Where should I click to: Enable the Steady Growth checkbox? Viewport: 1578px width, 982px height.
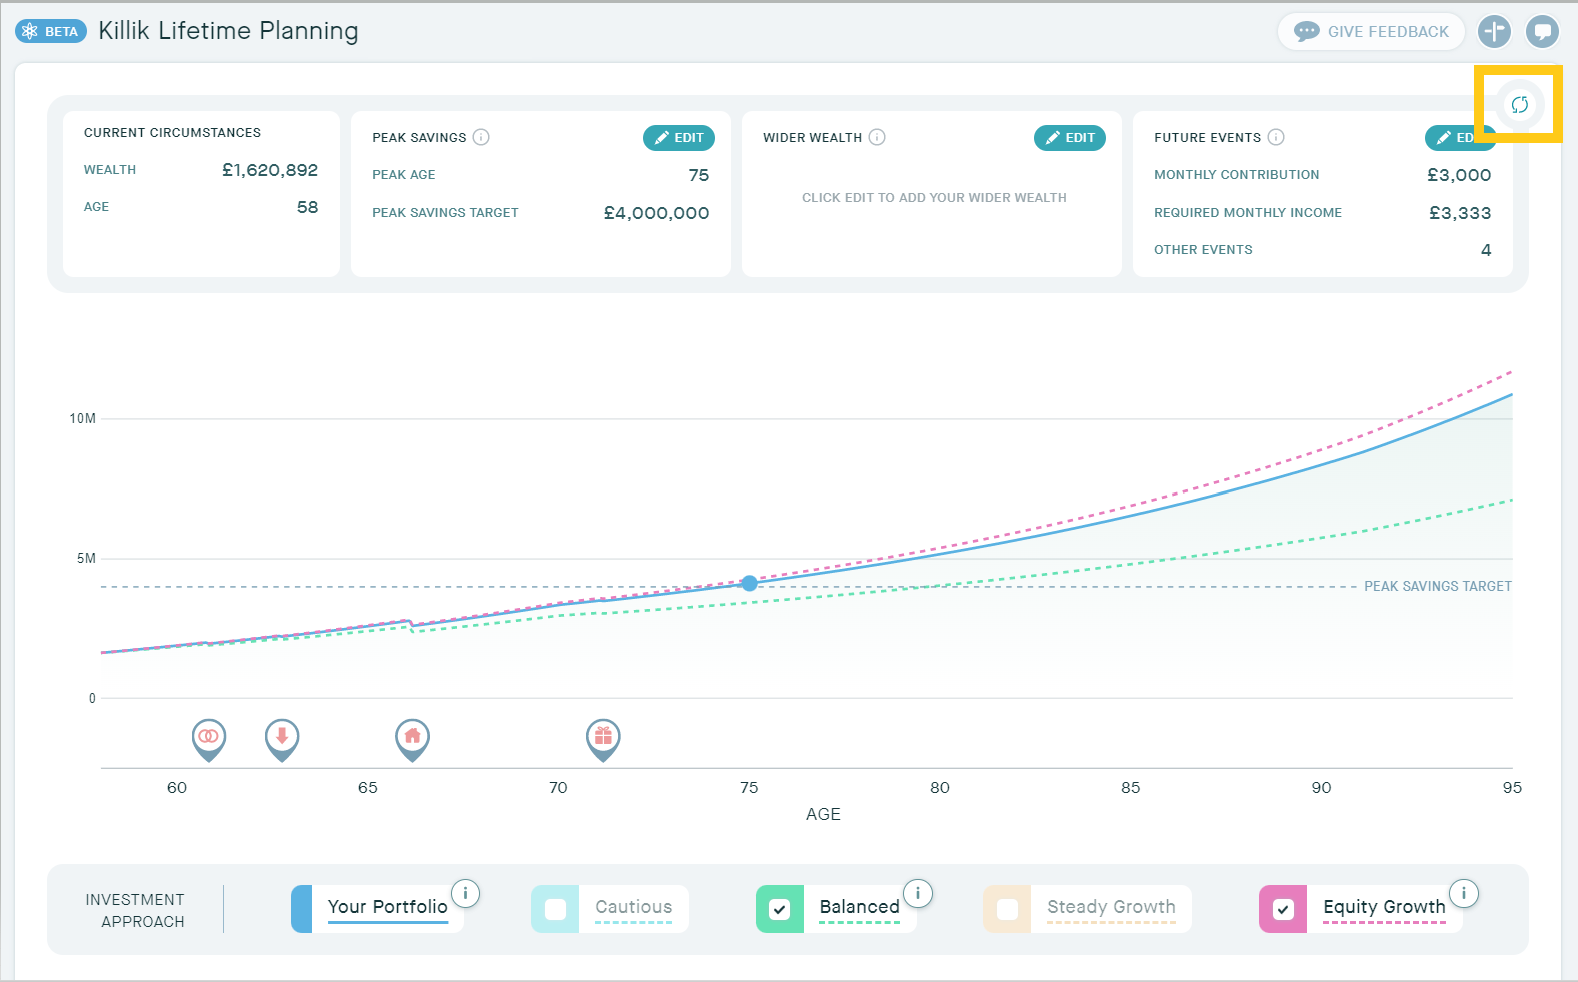click(1007, 909)
